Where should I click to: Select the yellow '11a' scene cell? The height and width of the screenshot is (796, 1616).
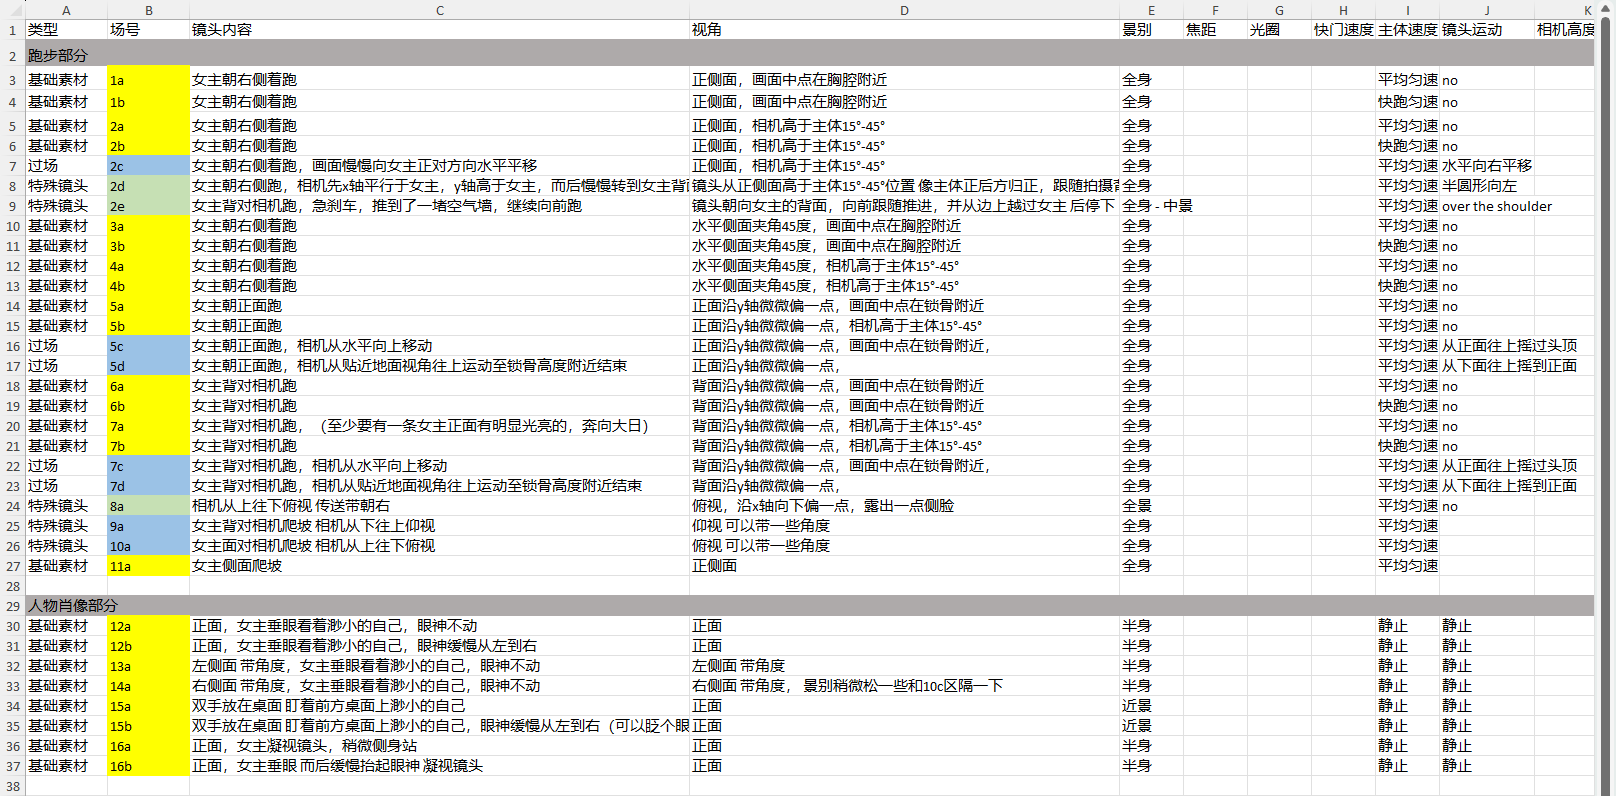click(148, 566)
